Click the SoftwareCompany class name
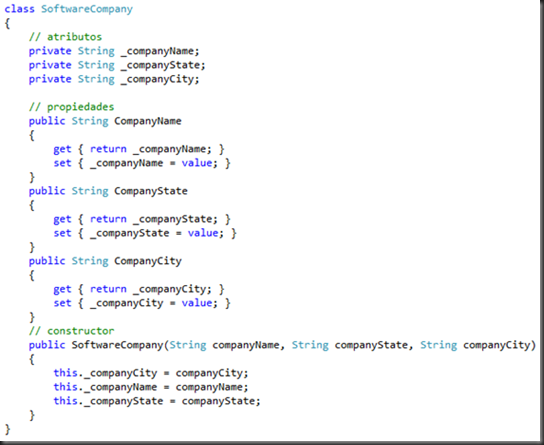The height and width of the screenshot is (445, 544). tap(87, 9)
